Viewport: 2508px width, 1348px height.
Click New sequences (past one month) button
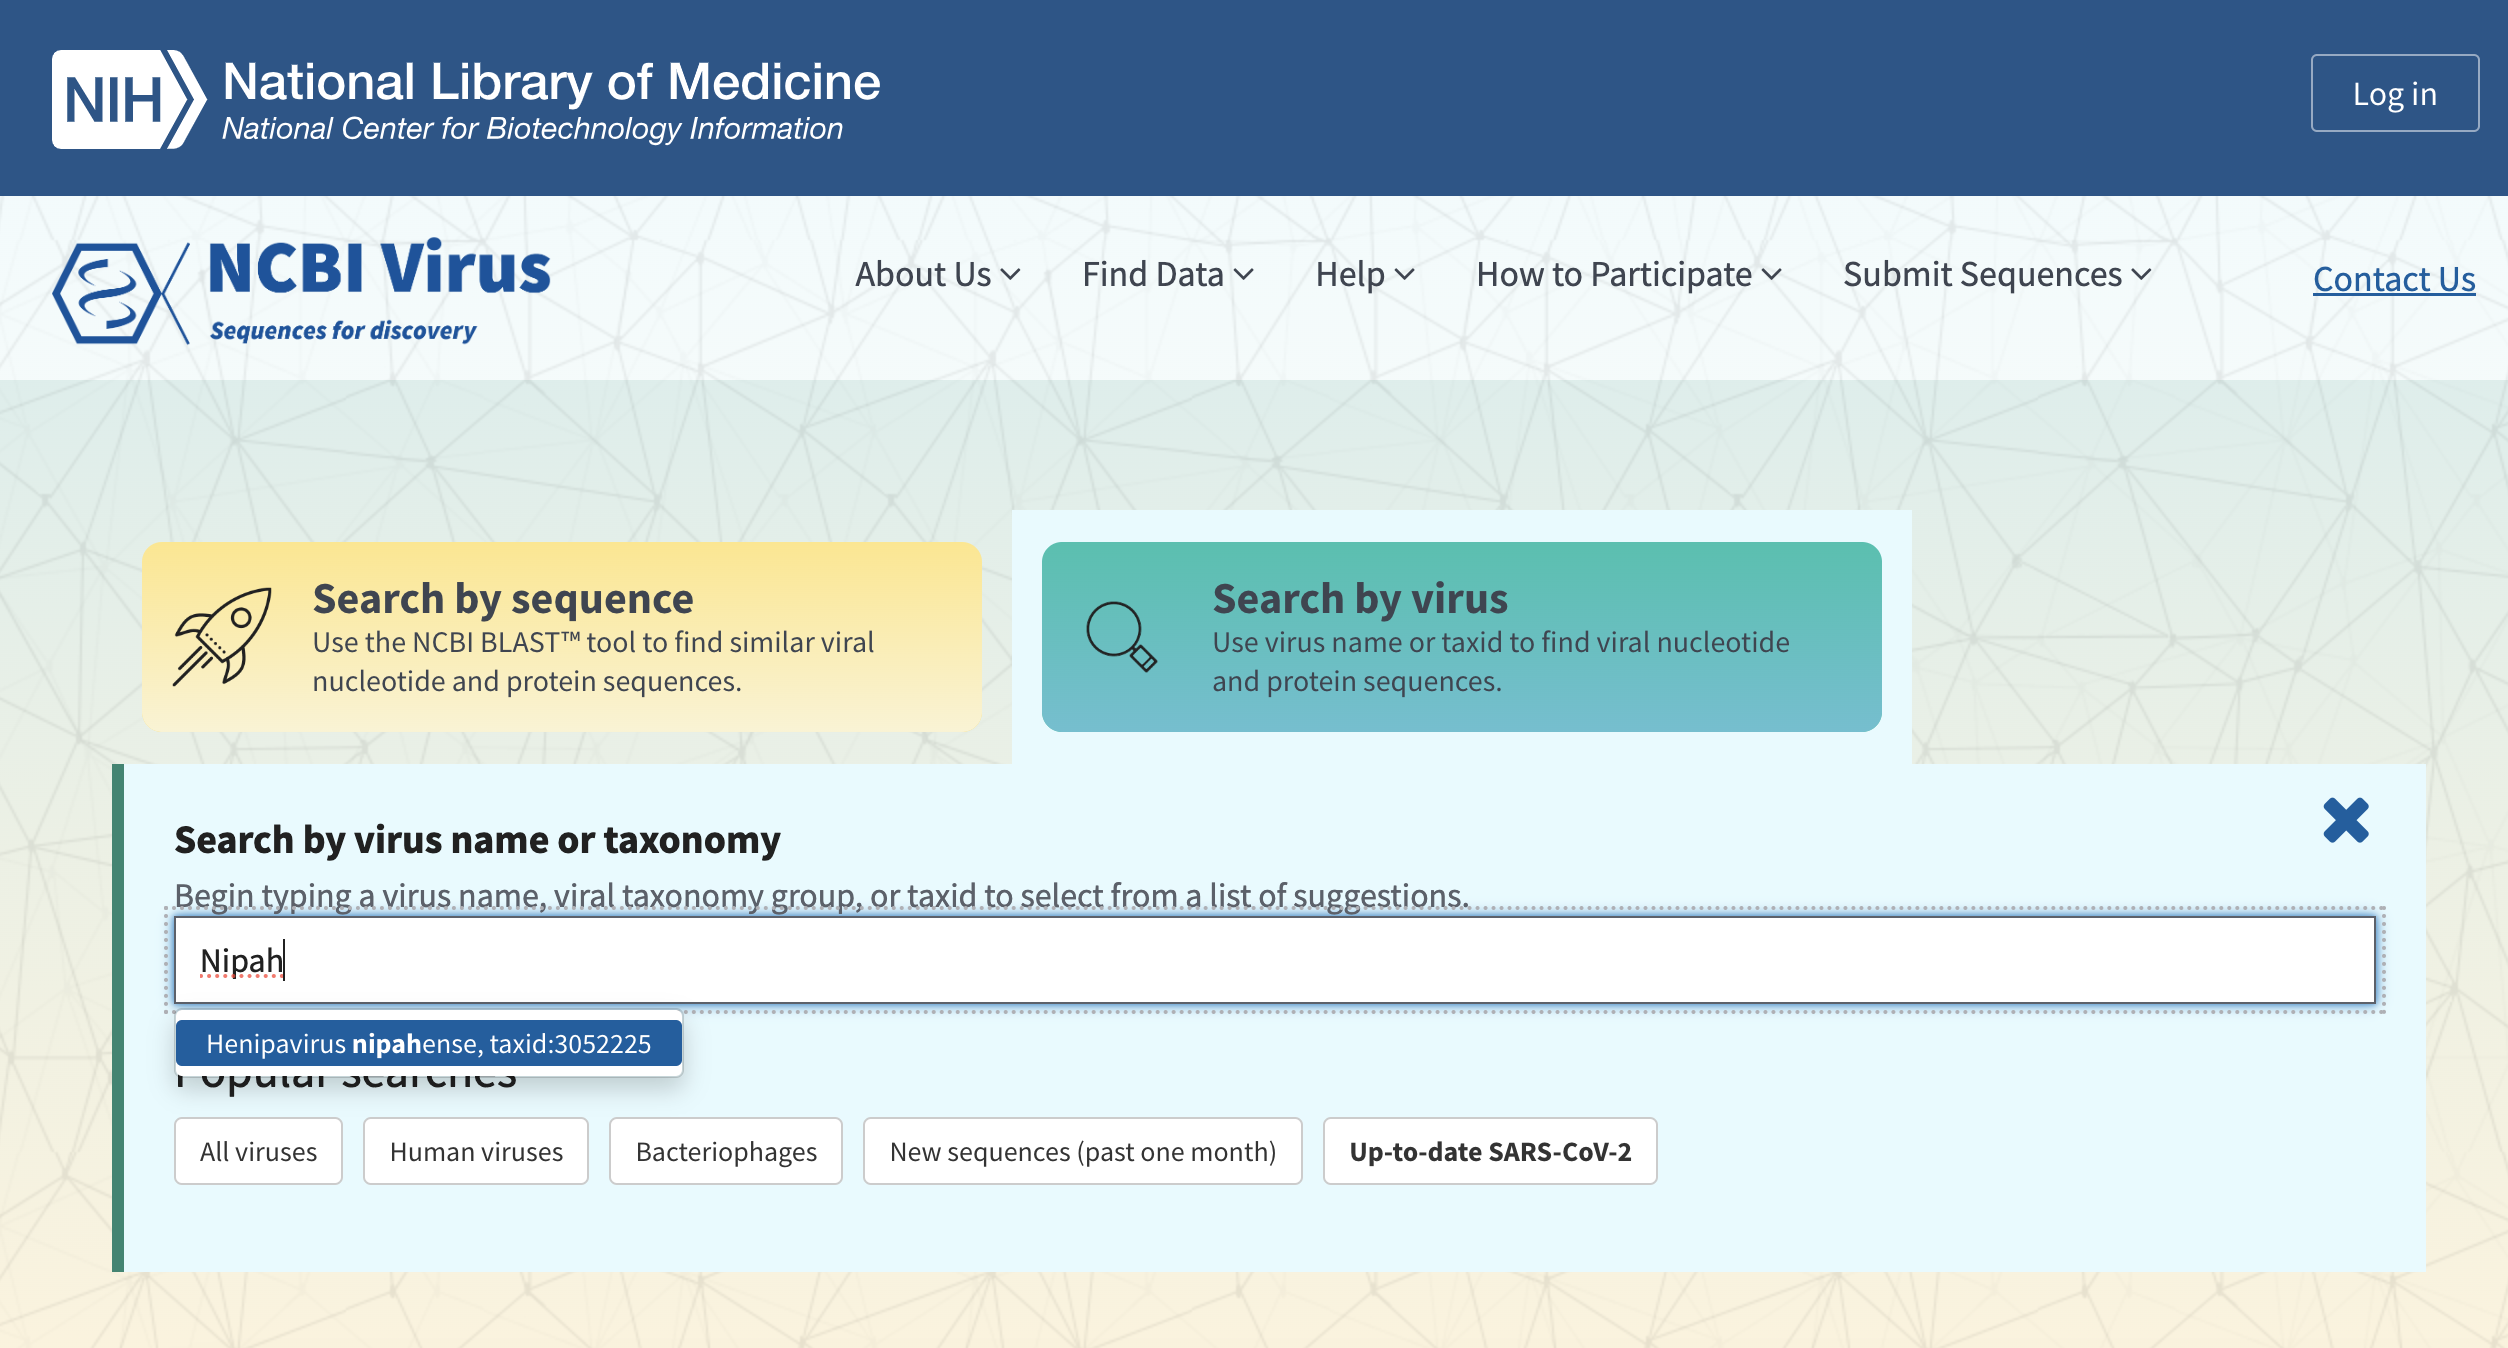point(1083,1151)
